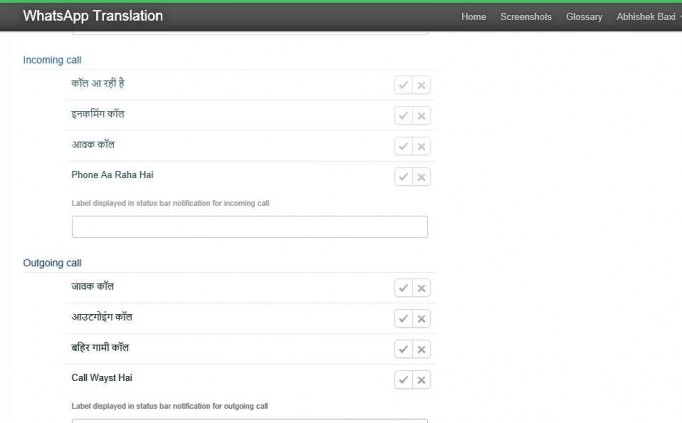The image size is (682, 423).
Task: Approve the 'Phone Aa Raha Hai' translation
Action: (x=403, y=177)
